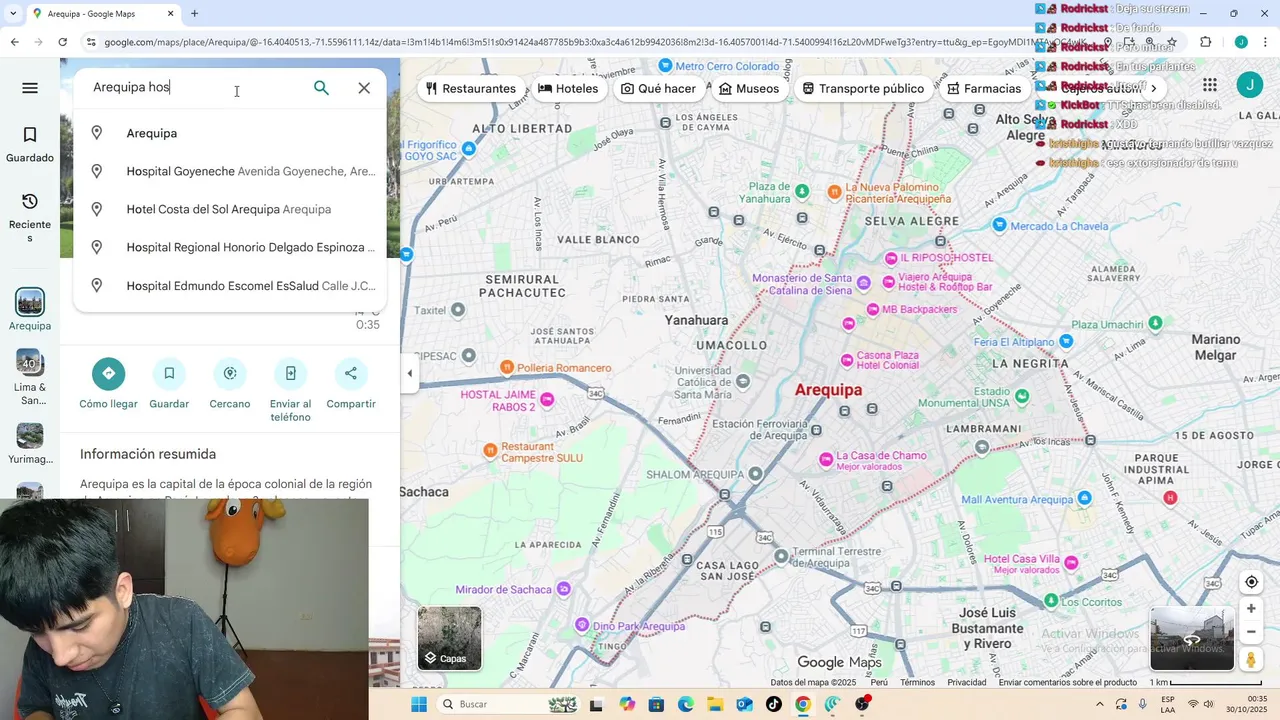Choose the Hotel Costa del Sol Arequipa suggestion
1280x720 pixels.
coord(230,209)
